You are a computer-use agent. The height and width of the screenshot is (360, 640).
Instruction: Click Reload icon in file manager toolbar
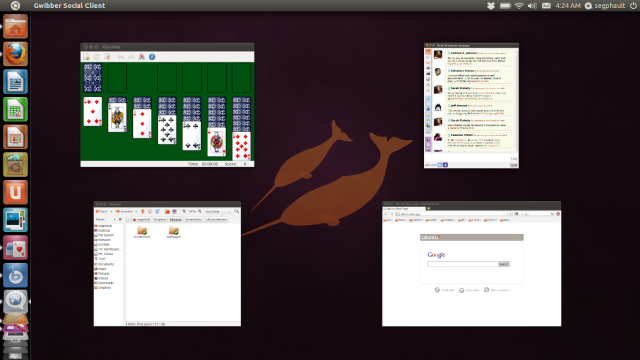pyautogui.click(x=157, y=211)
